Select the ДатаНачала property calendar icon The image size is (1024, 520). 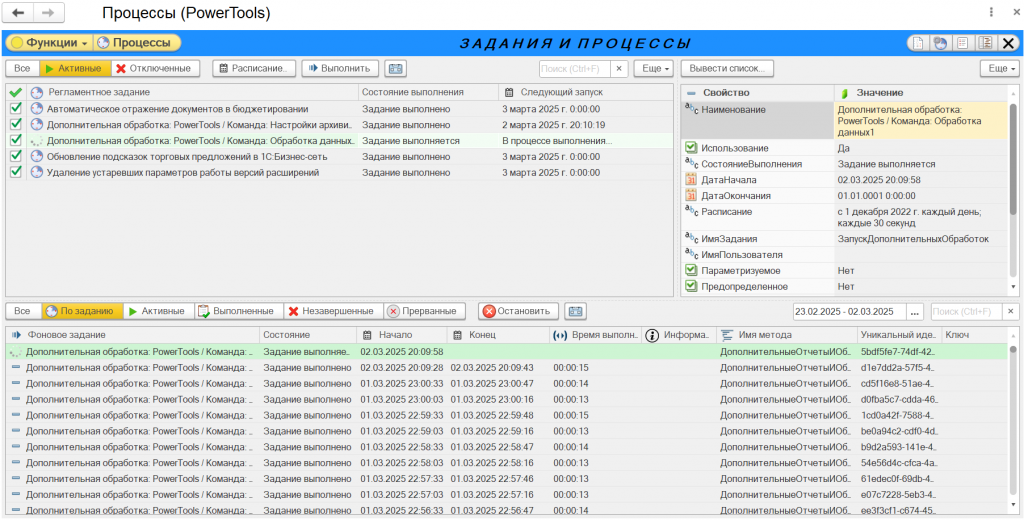pyautogui.click(x=691, y=180)
